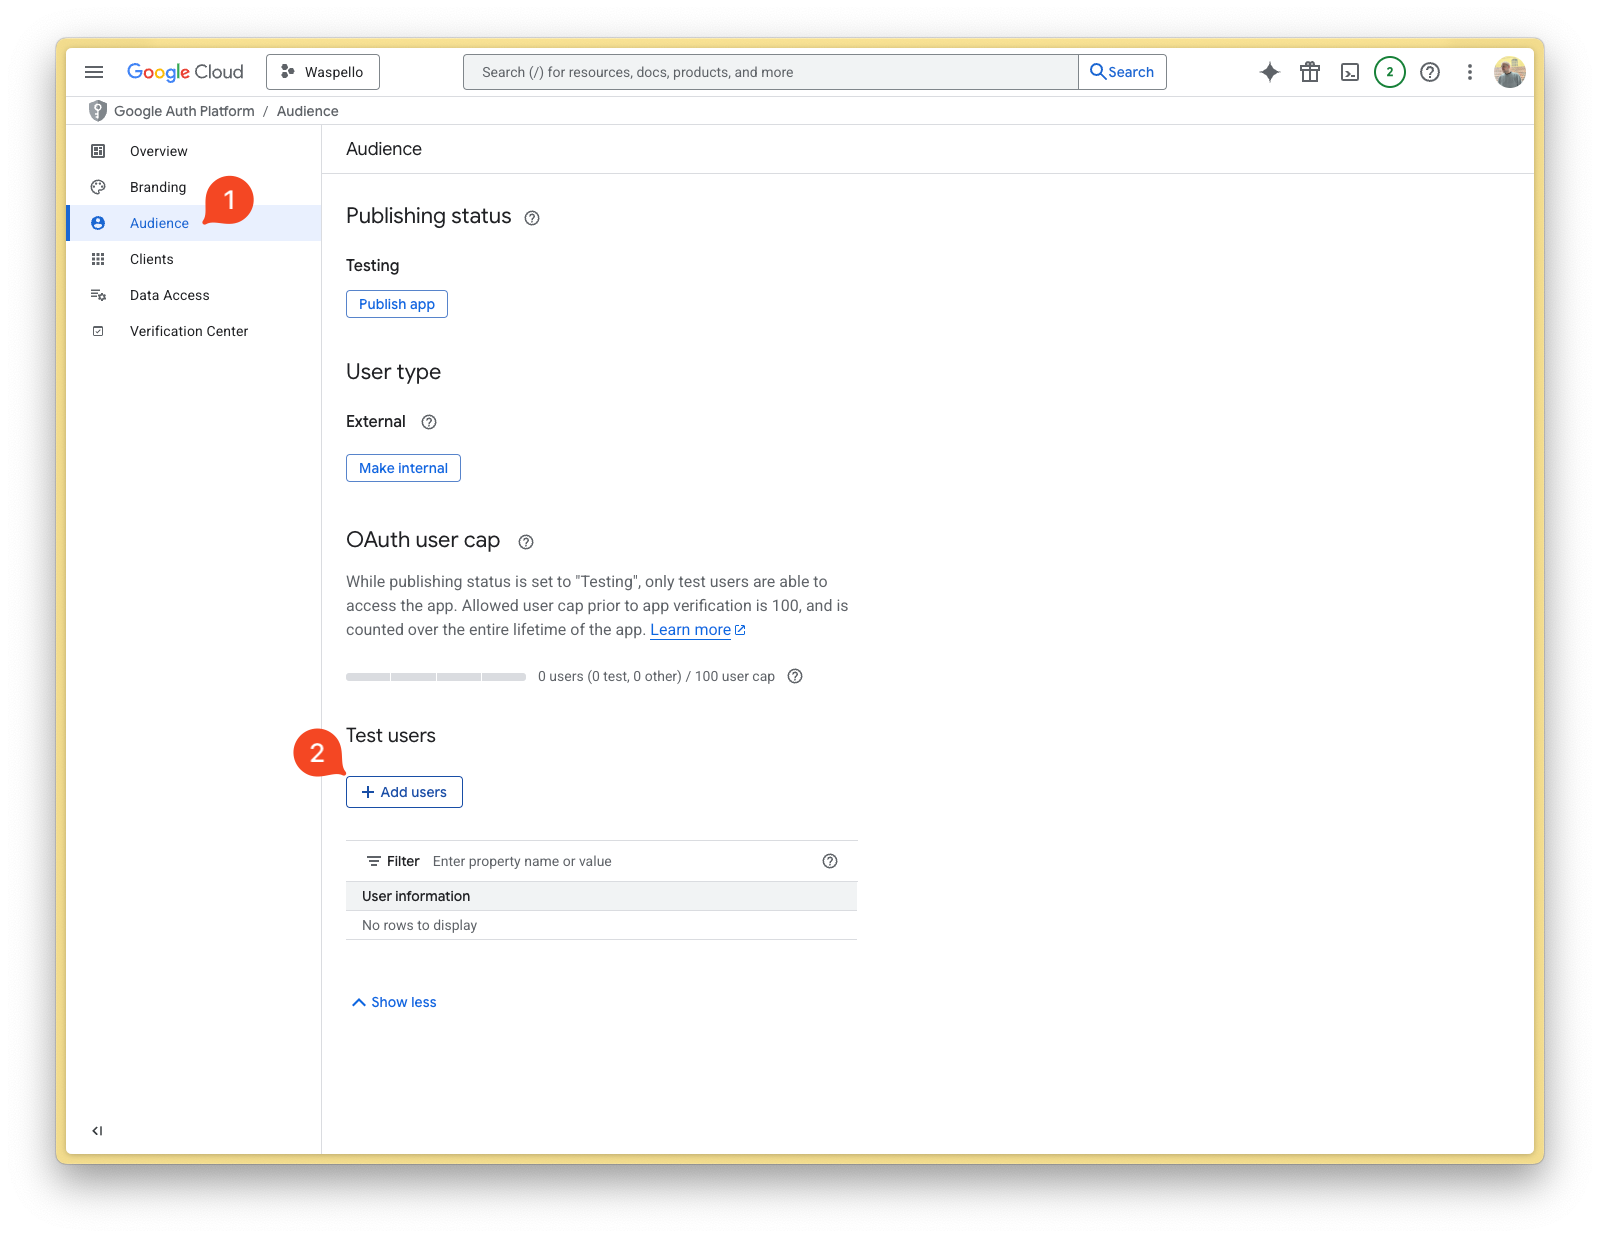Click the Publish app button
Image resolution: width=1600 pixels, height=1238 pixels.
click(396, 304)
